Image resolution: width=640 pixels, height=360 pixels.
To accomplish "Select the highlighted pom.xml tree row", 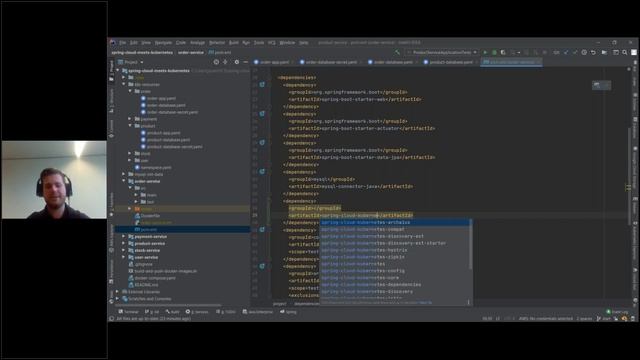I will (x=182, y=229).
